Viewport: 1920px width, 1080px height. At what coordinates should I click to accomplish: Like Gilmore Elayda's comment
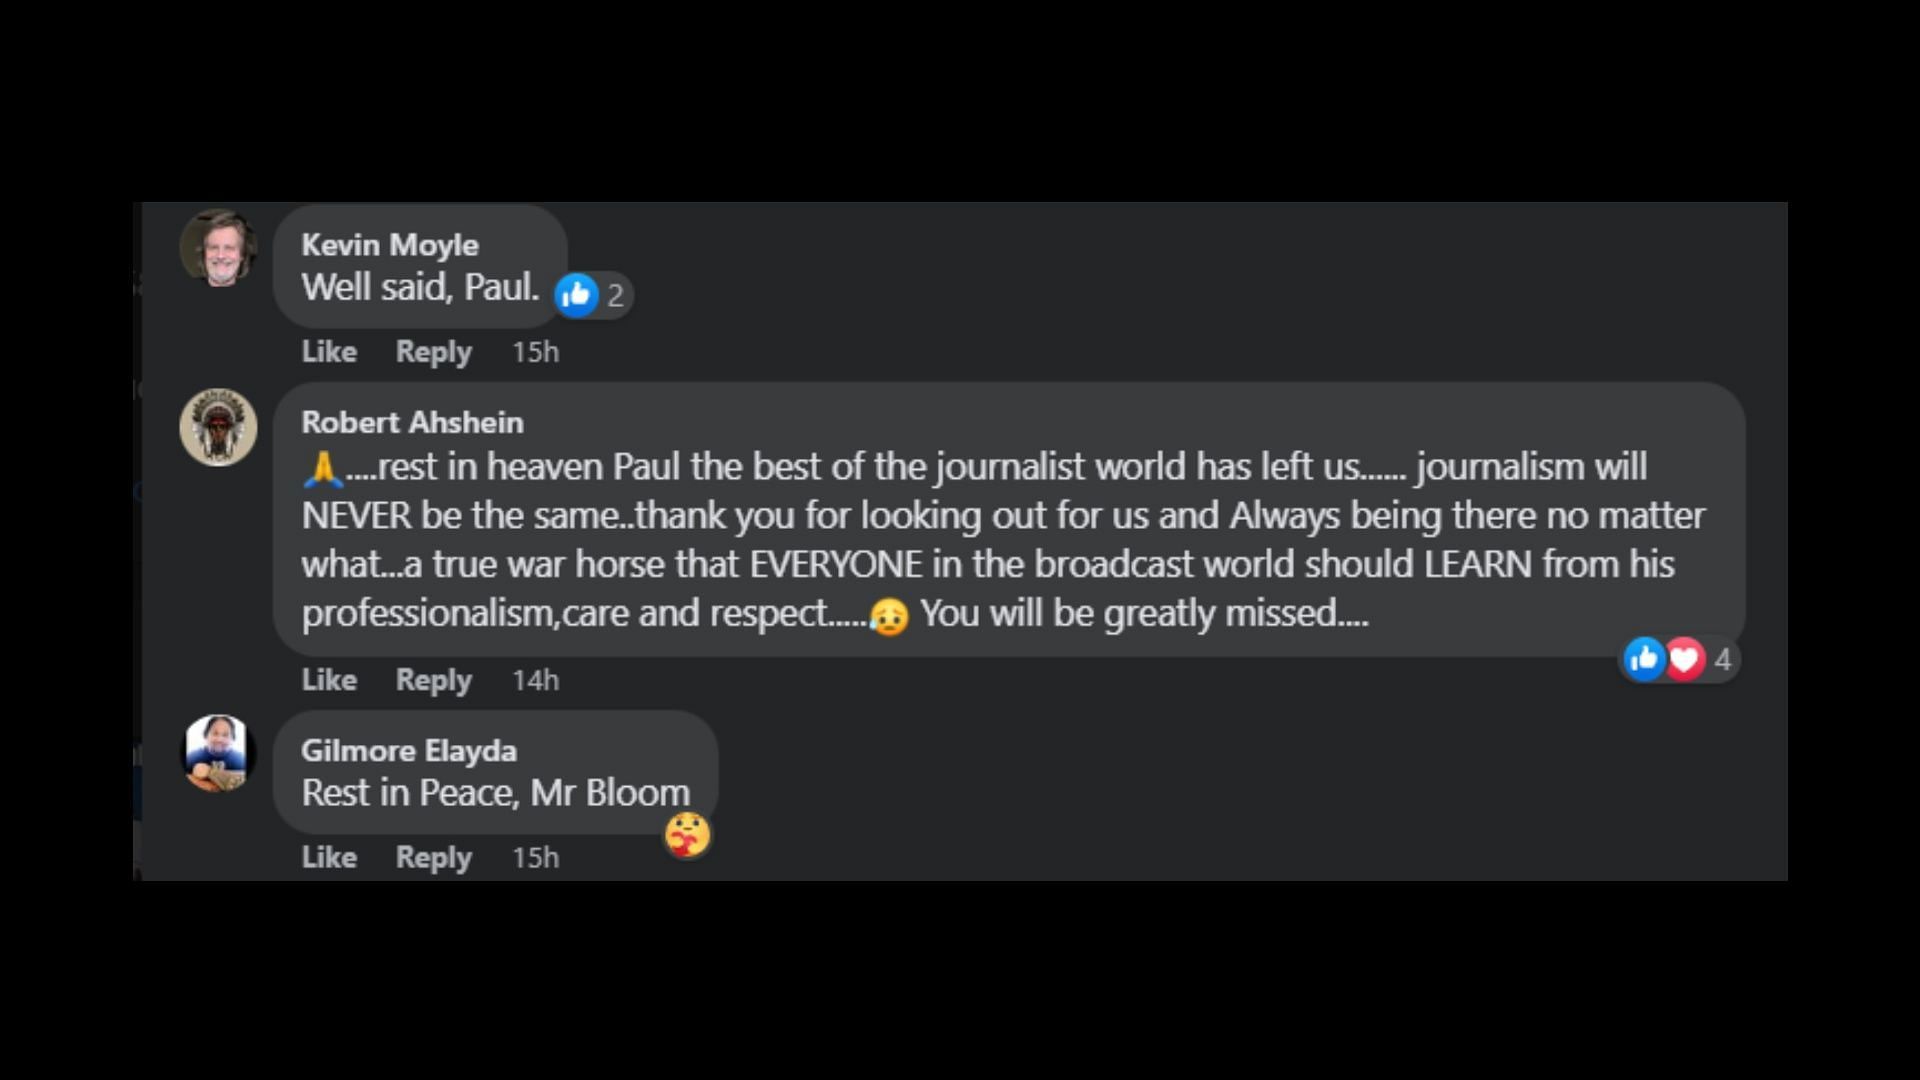329,858
